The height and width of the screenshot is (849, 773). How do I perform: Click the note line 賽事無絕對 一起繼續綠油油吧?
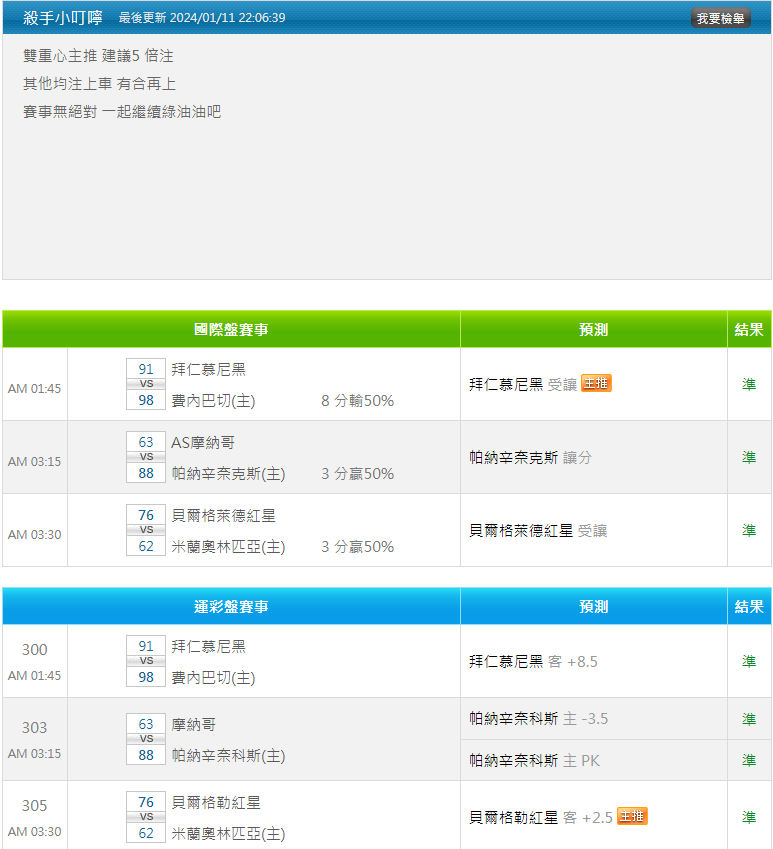coord(122,112)
